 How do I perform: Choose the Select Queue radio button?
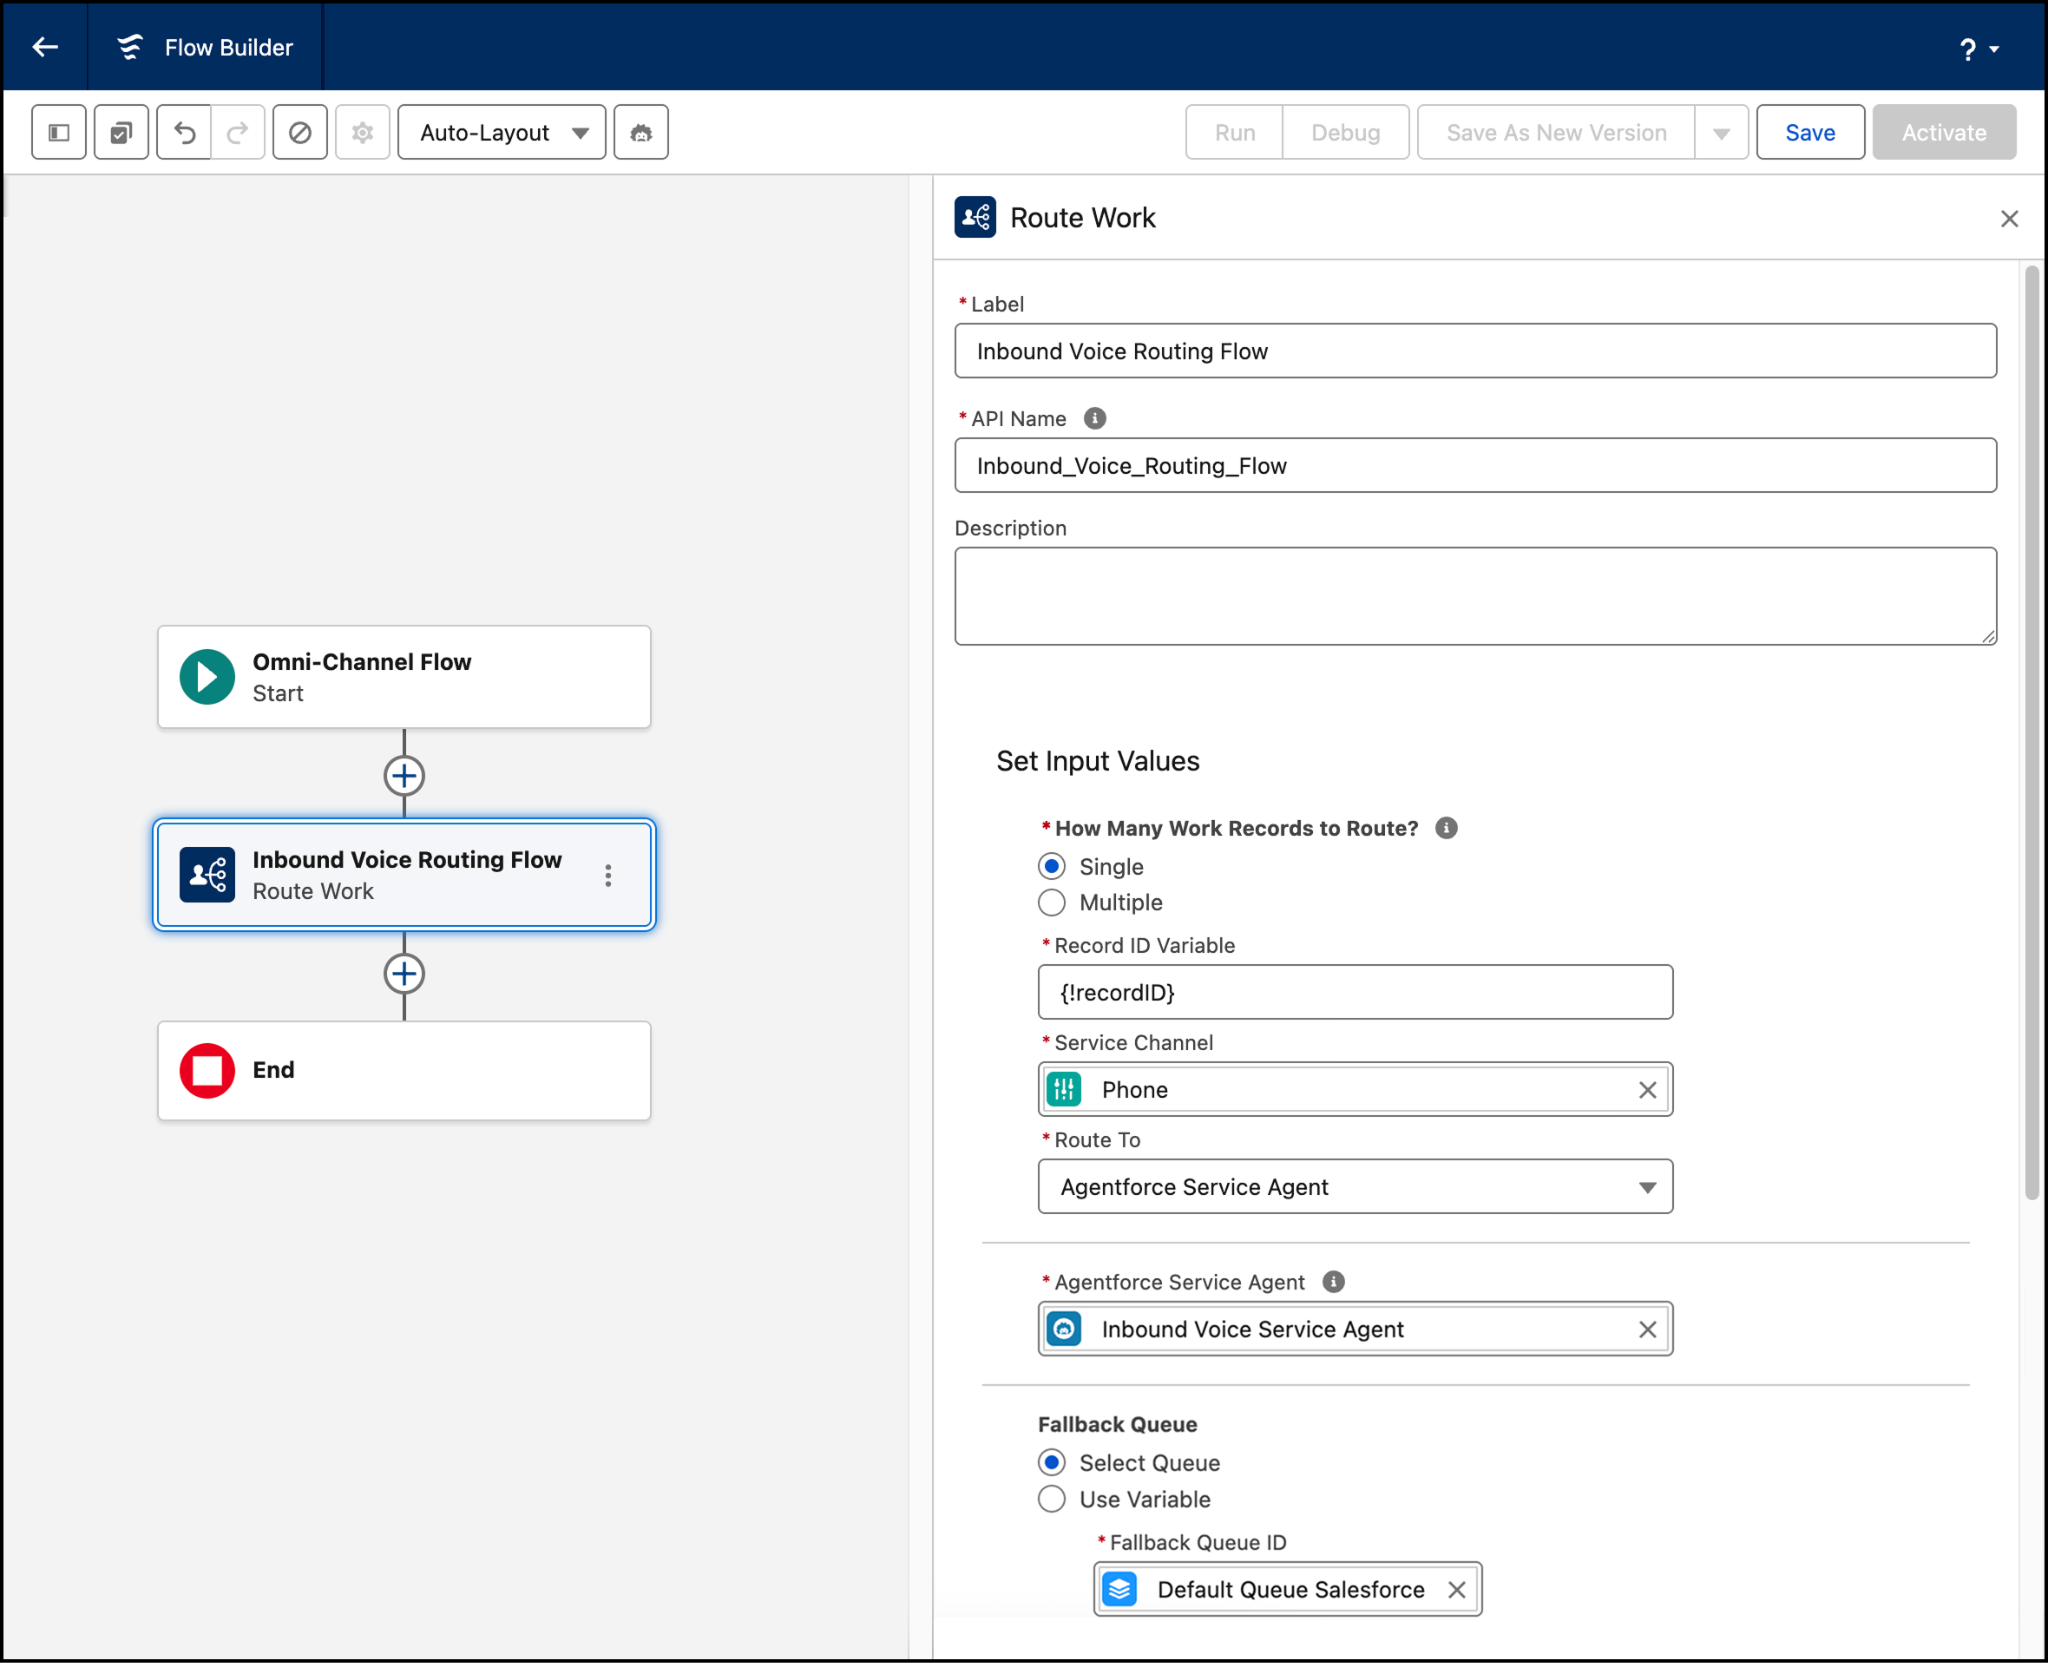click(1052, 1462)
